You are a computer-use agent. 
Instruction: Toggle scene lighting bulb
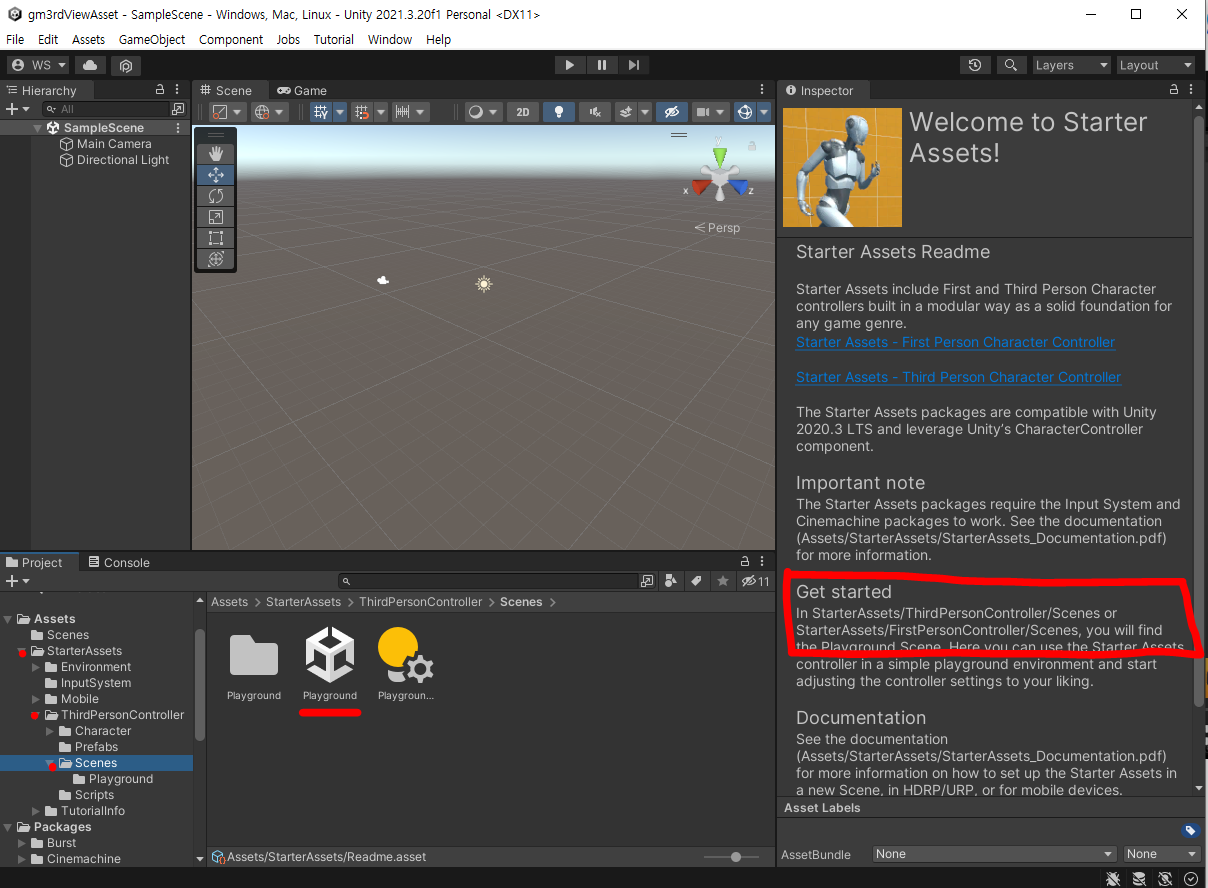point(559,112)
